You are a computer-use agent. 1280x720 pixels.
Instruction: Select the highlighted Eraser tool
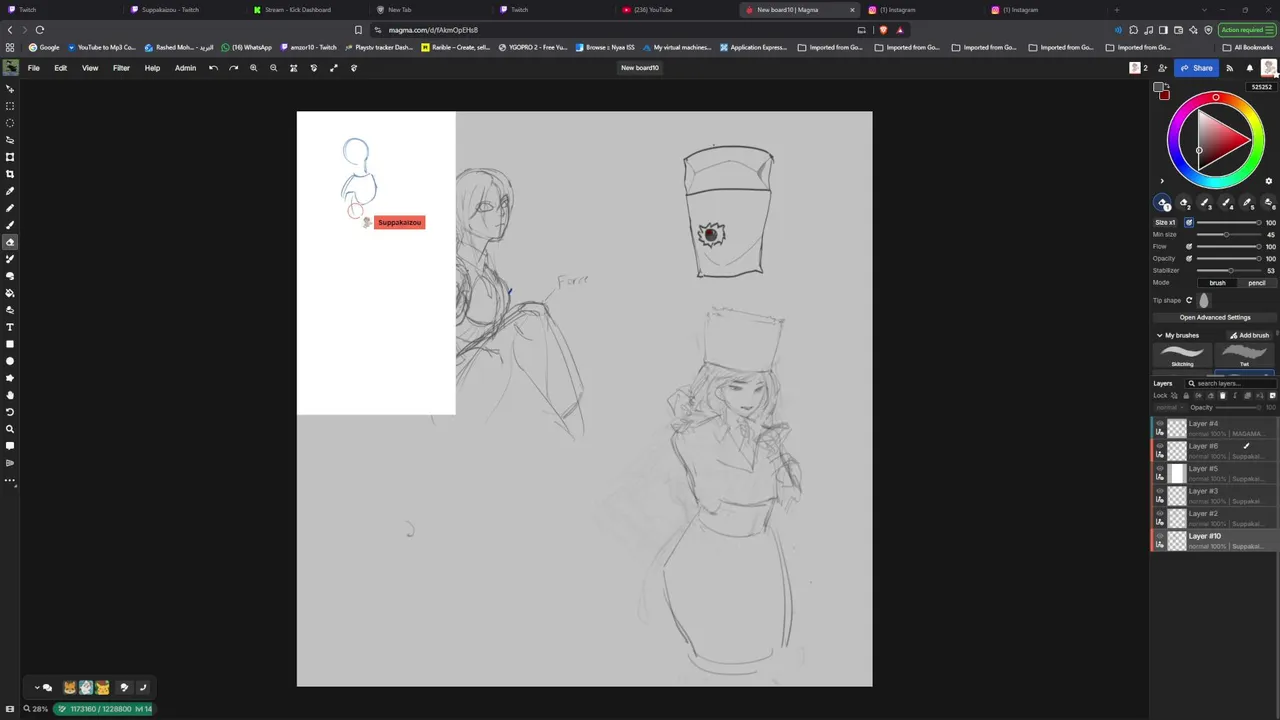10,242
